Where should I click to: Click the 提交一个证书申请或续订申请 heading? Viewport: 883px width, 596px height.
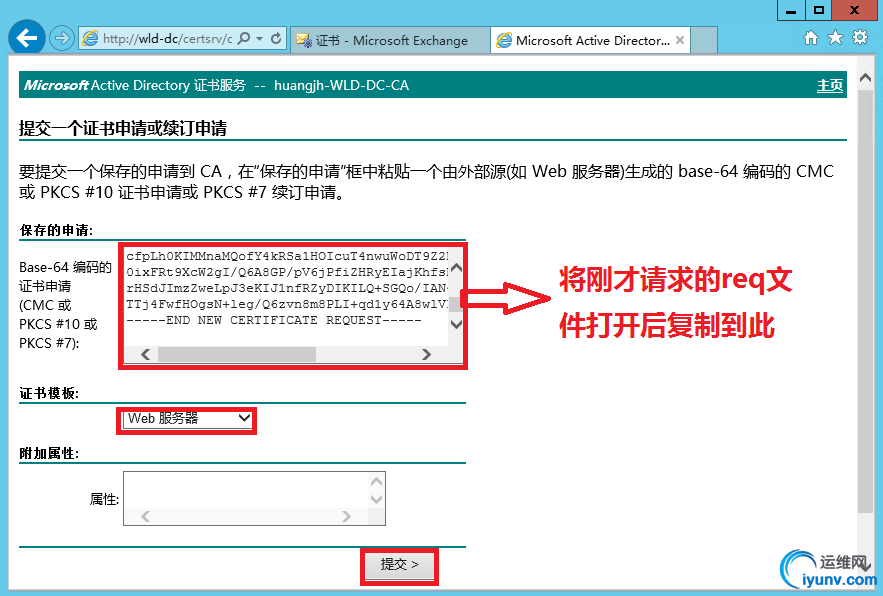[123, 128]
